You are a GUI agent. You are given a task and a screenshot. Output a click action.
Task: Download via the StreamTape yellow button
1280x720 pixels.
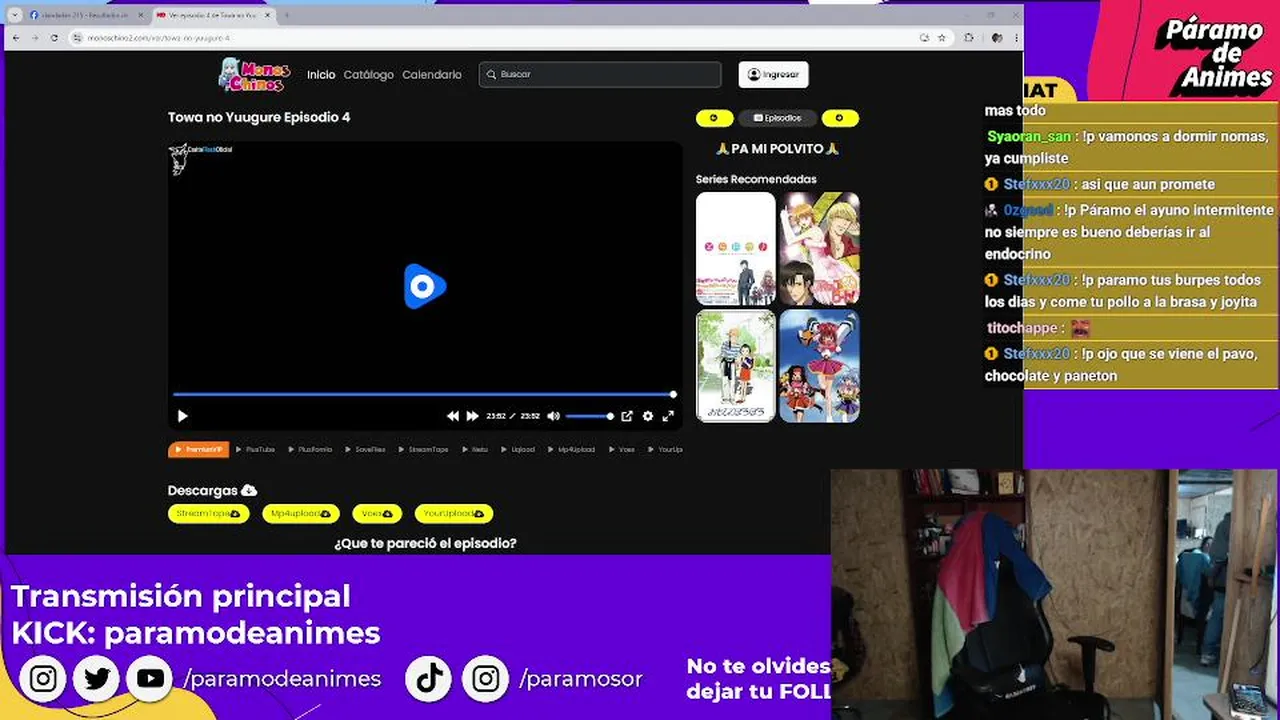pyautogui.click(x=208, y=514)
